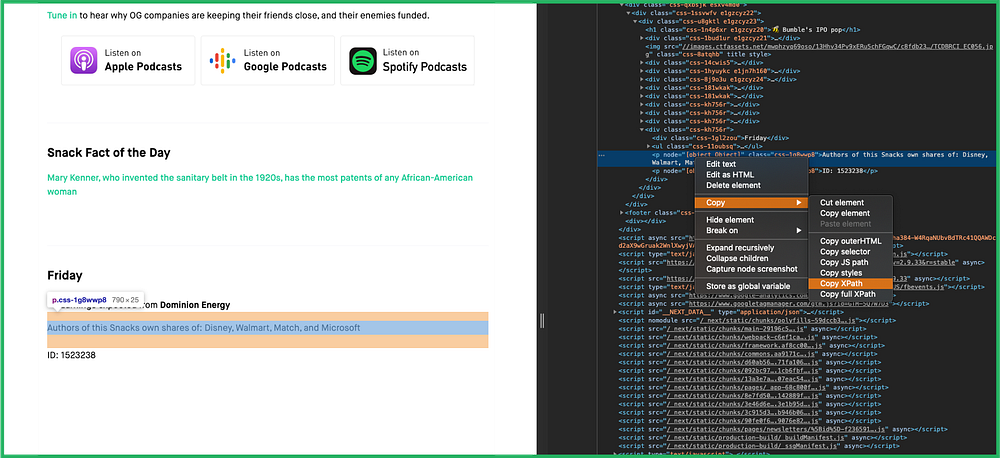Expand the footer element node
The width and height of the screenshot is (1000, 458).
pyautogui.click(x=623, y=212)
